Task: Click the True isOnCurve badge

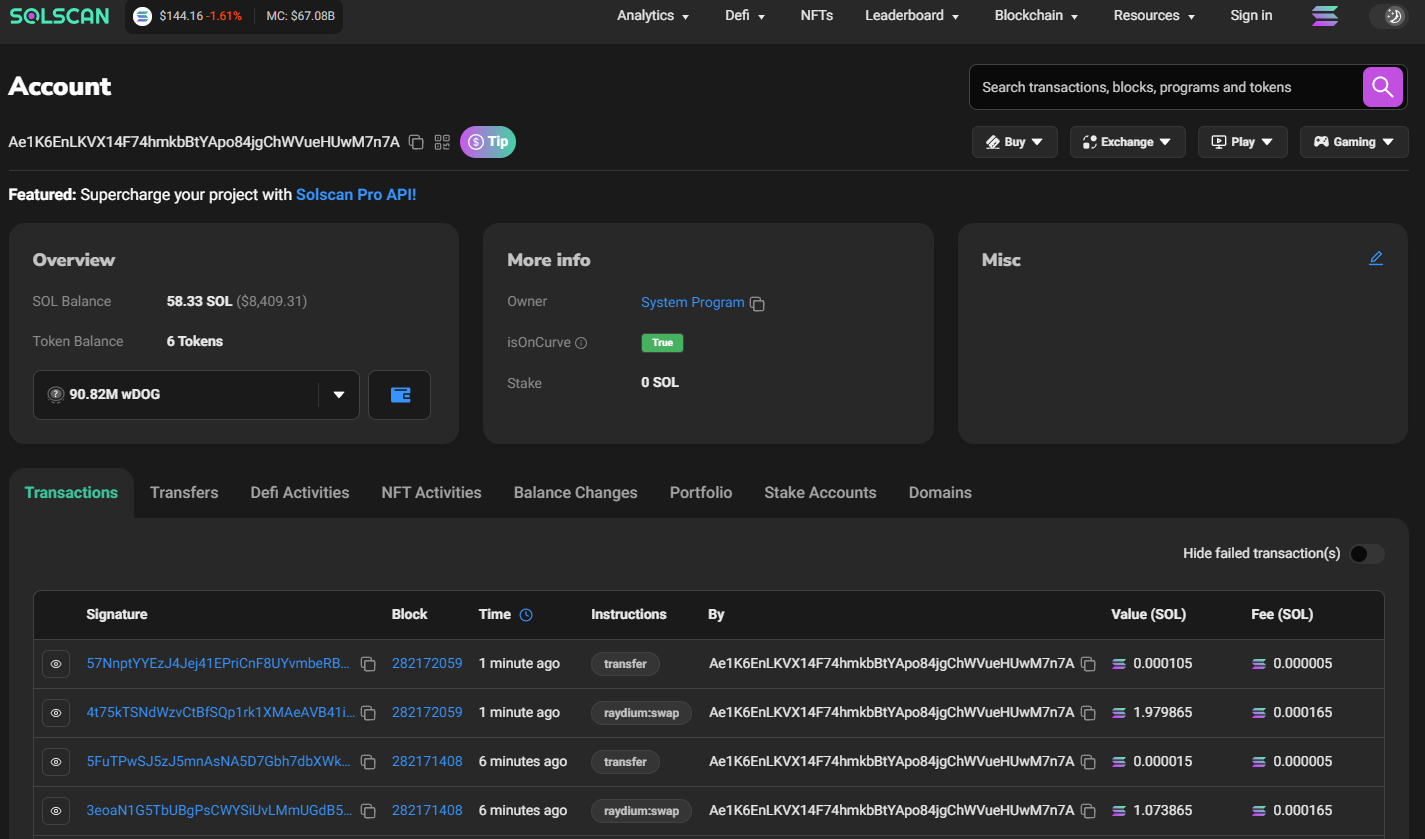Action: [662, 343]
